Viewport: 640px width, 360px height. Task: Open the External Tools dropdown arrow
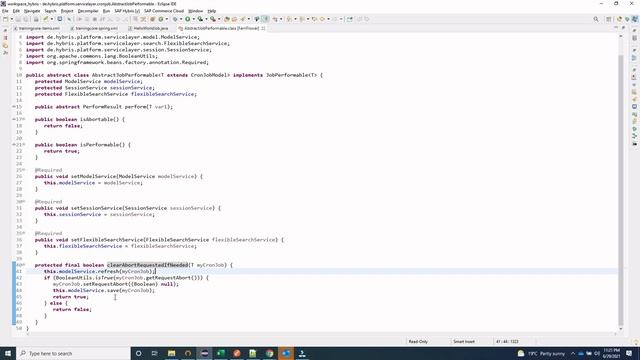click(219, 19)
